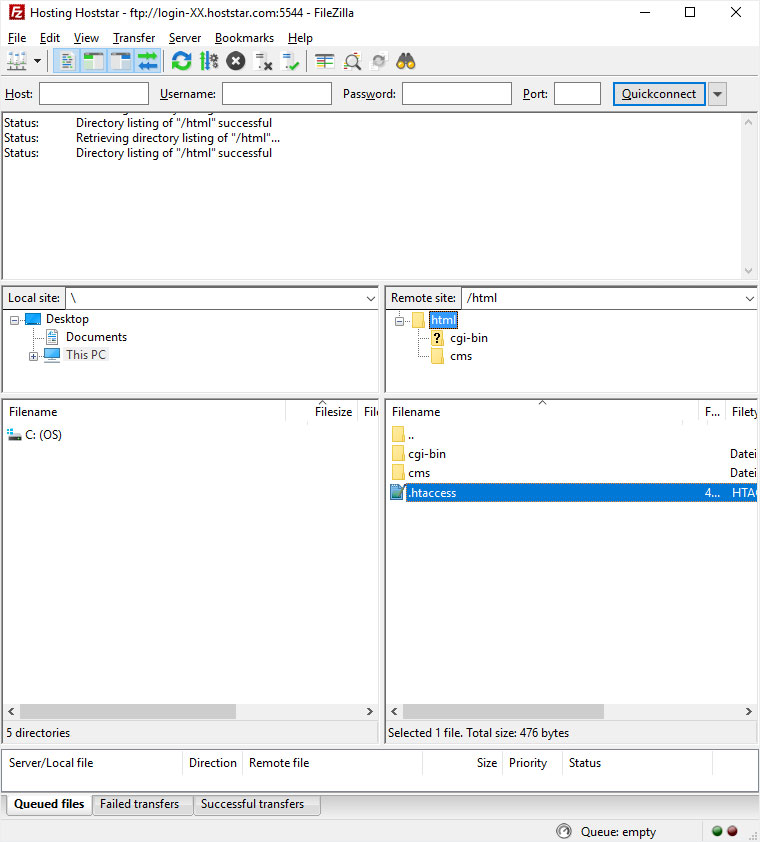Viewport: 760px width, 842px height.
Task: Collapse the remote html folder node
Action: coord(399,322)
